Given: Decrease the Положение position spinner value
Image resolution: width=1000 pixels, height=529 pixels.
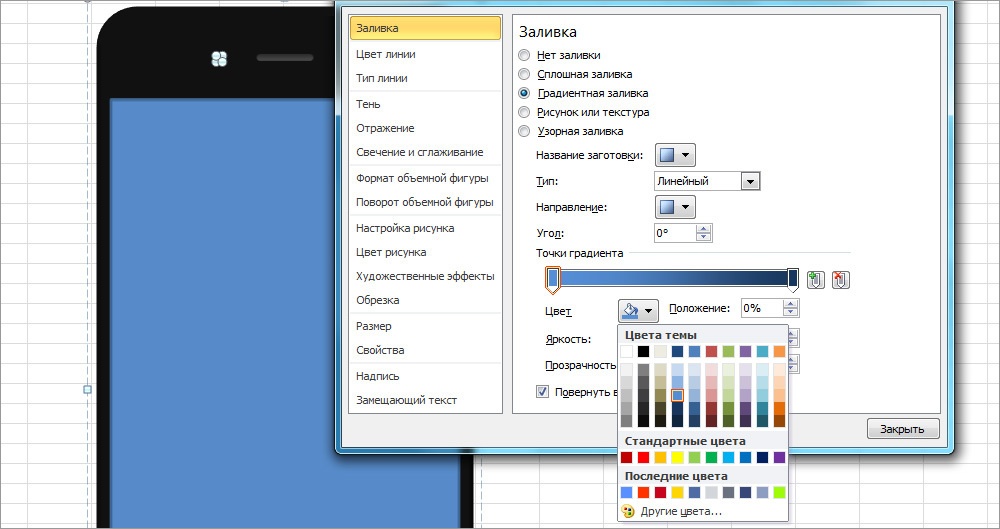Looking at the screenshot, I should point(791,313).
